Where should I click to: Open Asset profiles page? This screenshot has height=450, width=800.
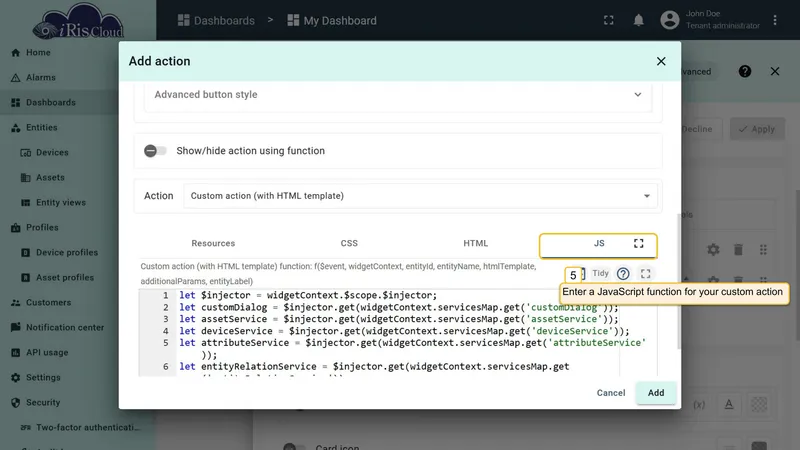tap(64, 278)
